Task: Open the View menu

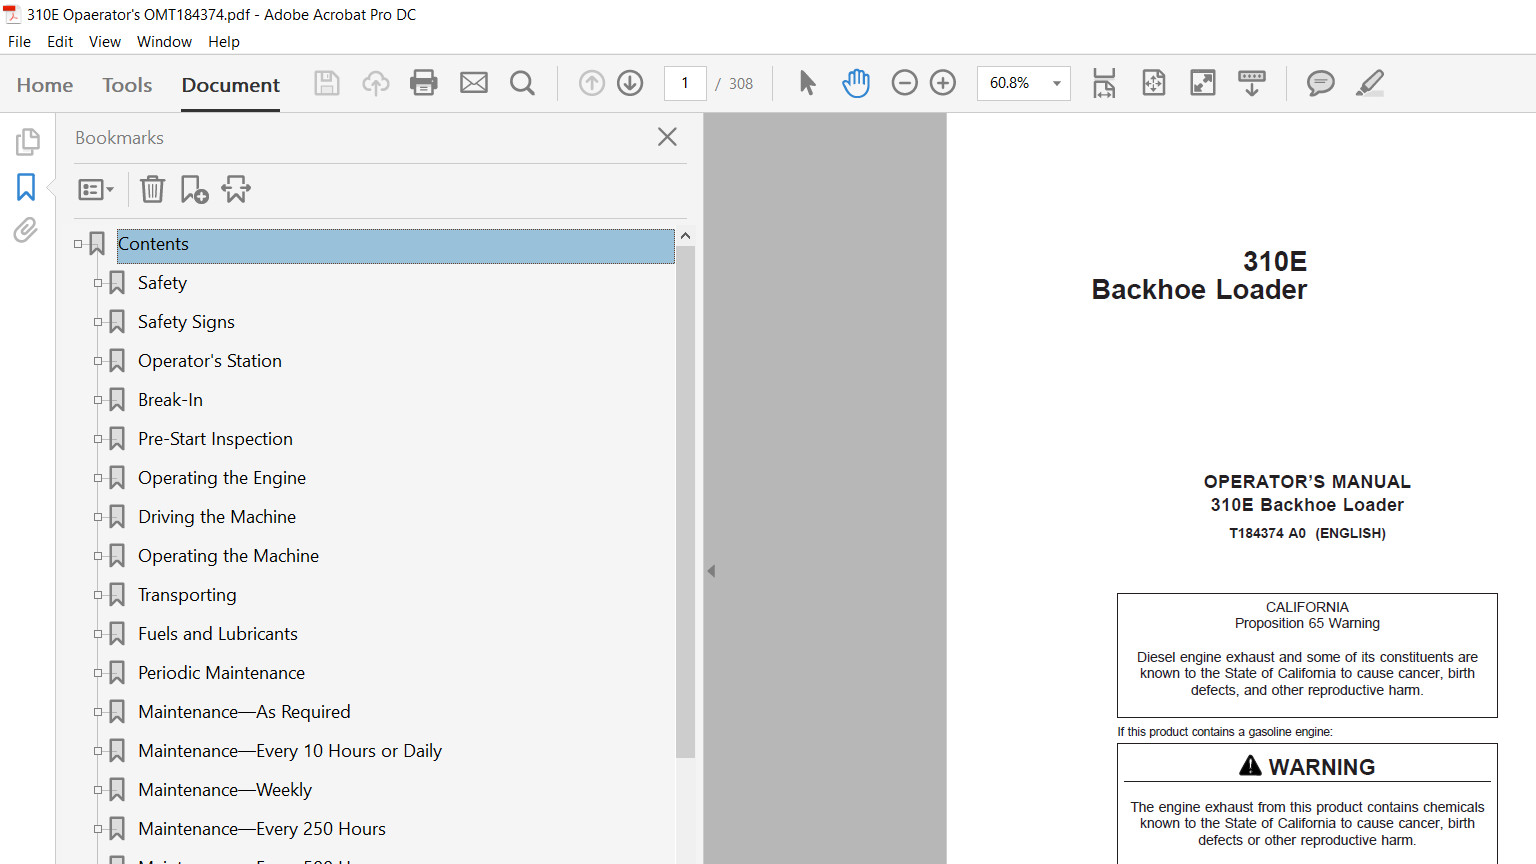Action: (105, 42)
